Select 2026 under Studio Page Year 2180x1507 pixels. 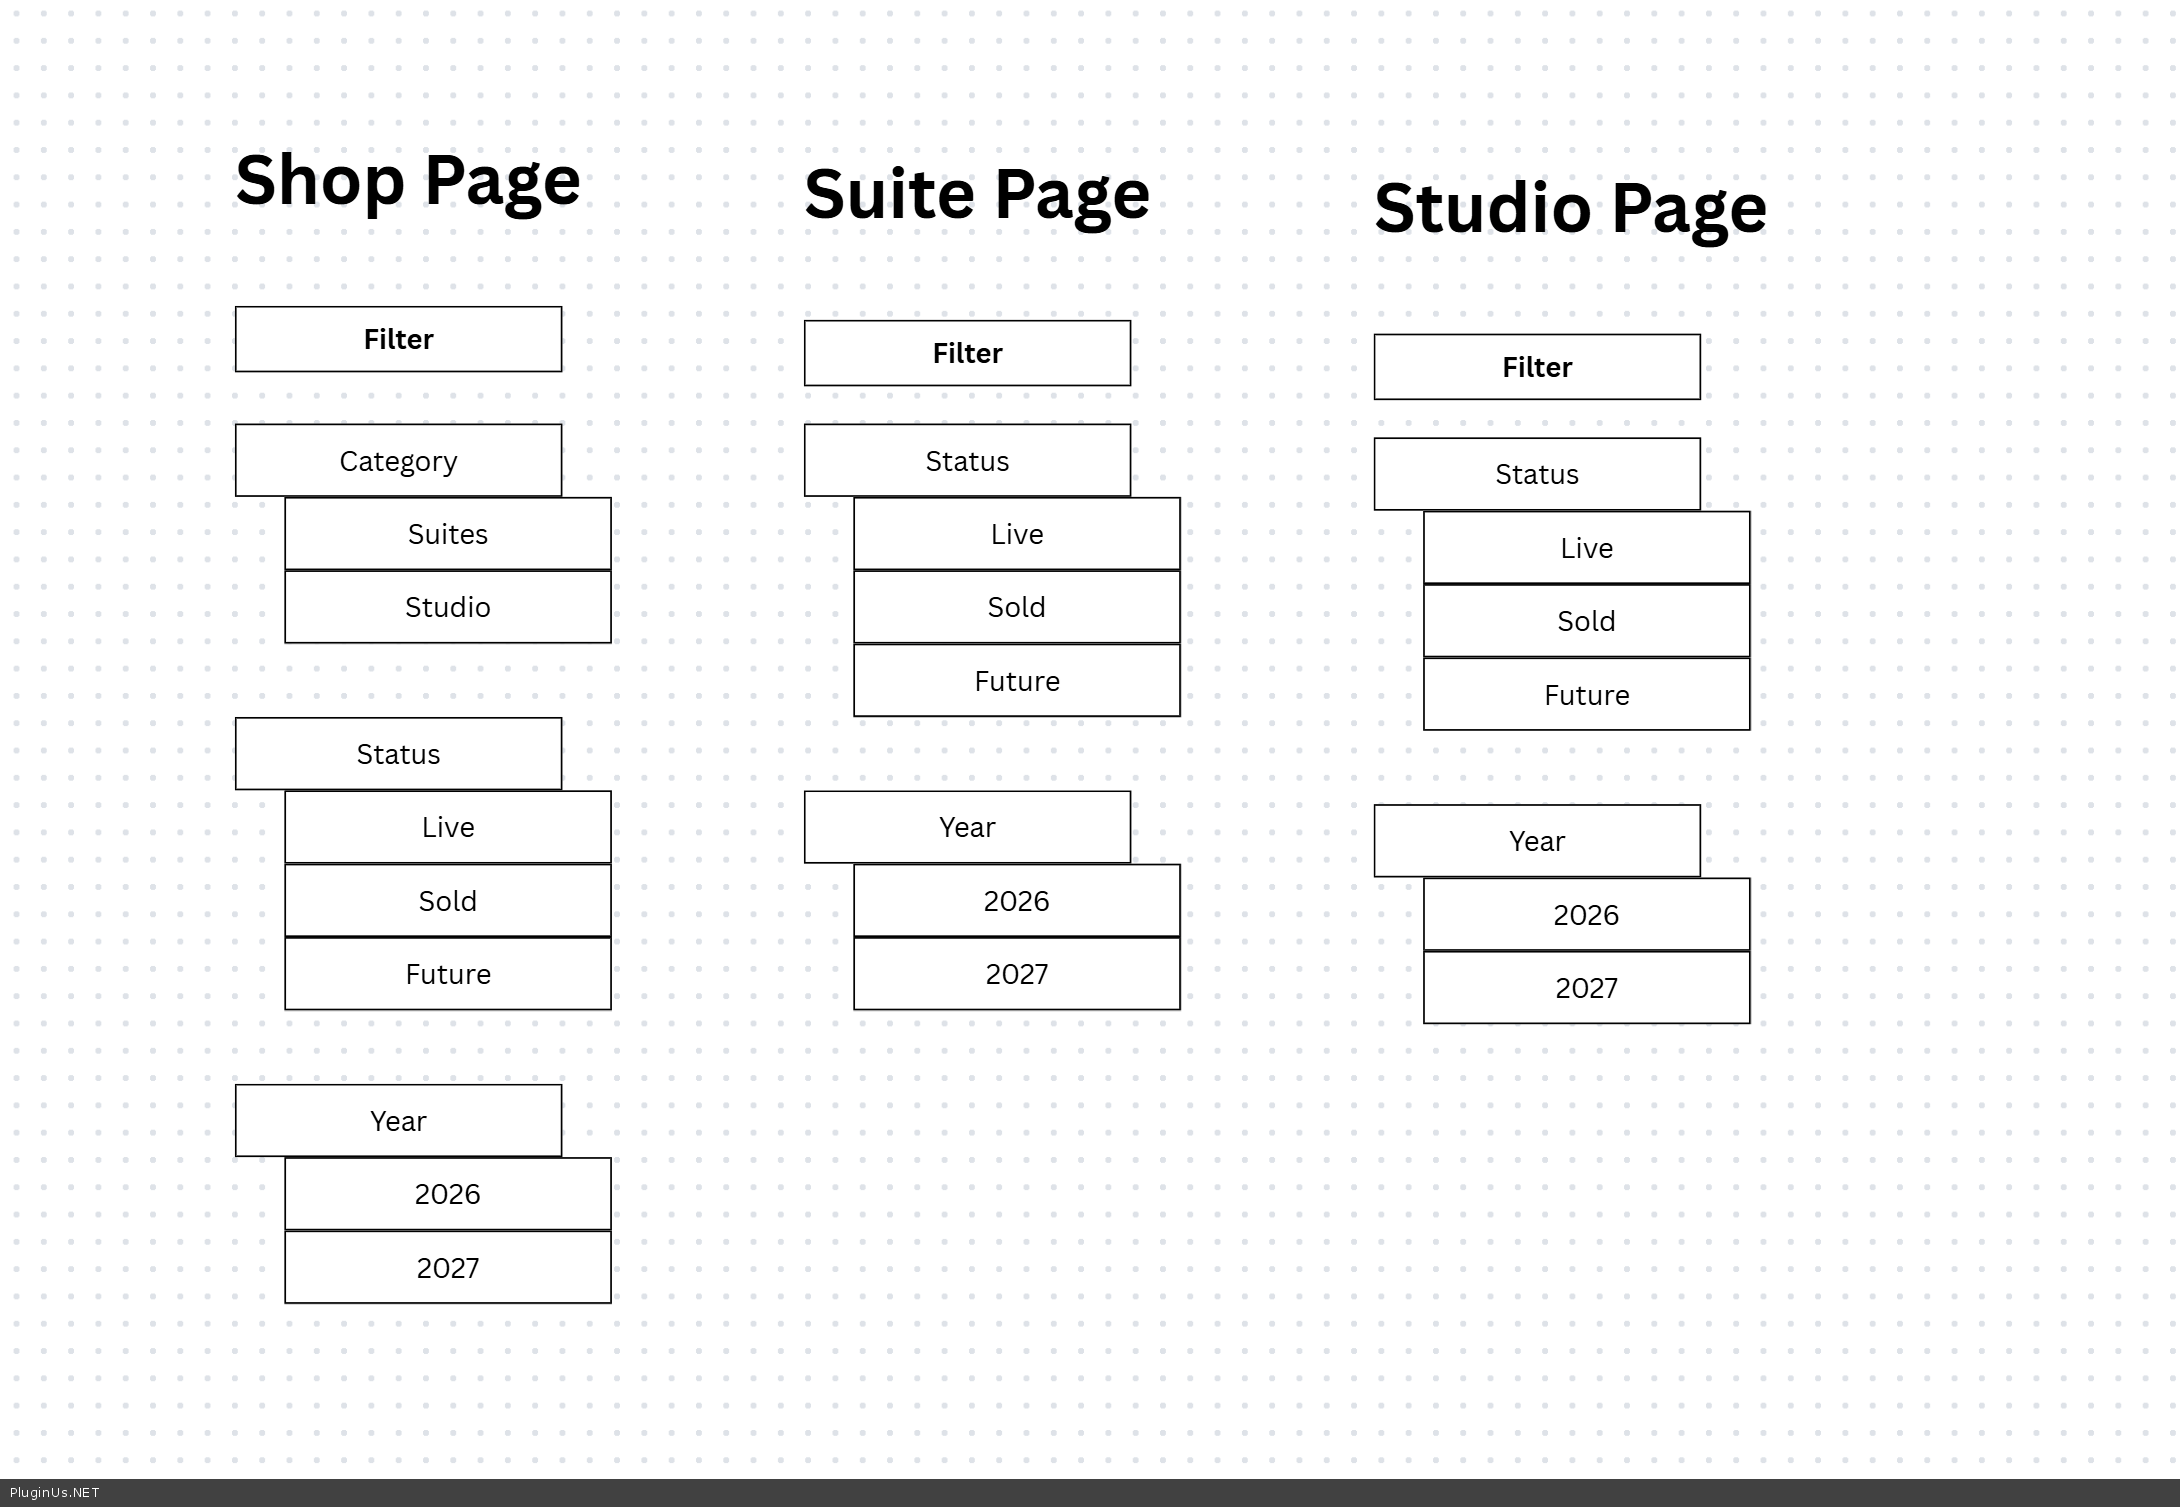point(1586,915)
